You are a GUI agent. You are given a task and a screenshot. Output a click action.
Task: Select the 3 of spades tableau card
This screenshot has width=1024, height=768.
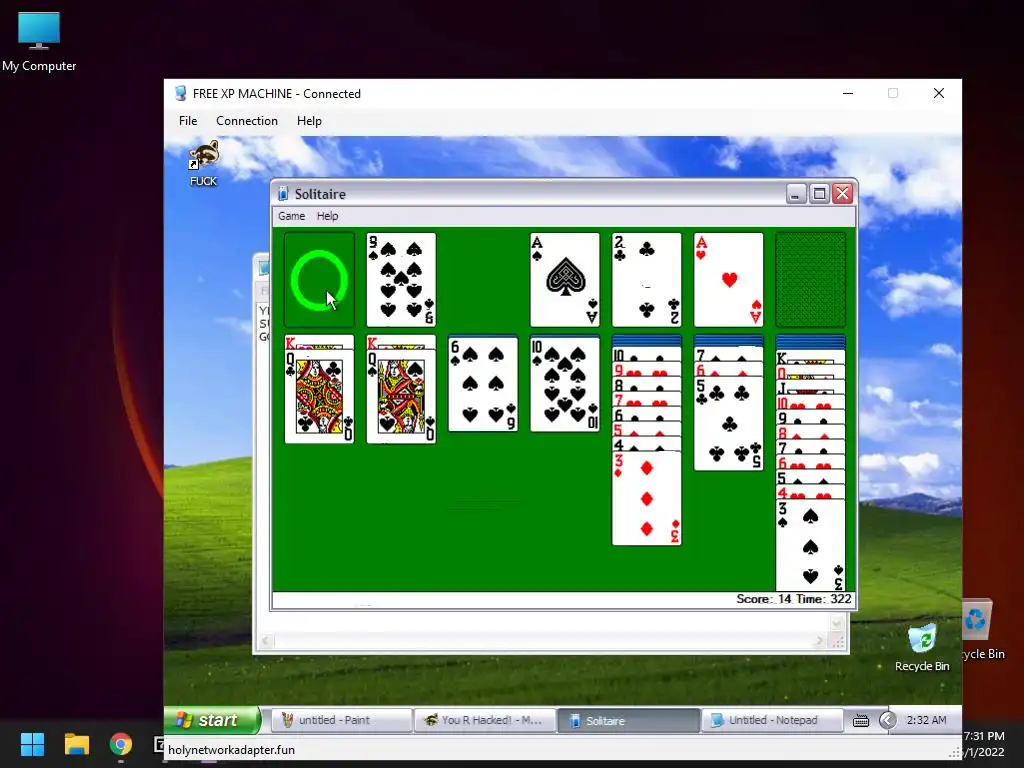pos(810,545)
